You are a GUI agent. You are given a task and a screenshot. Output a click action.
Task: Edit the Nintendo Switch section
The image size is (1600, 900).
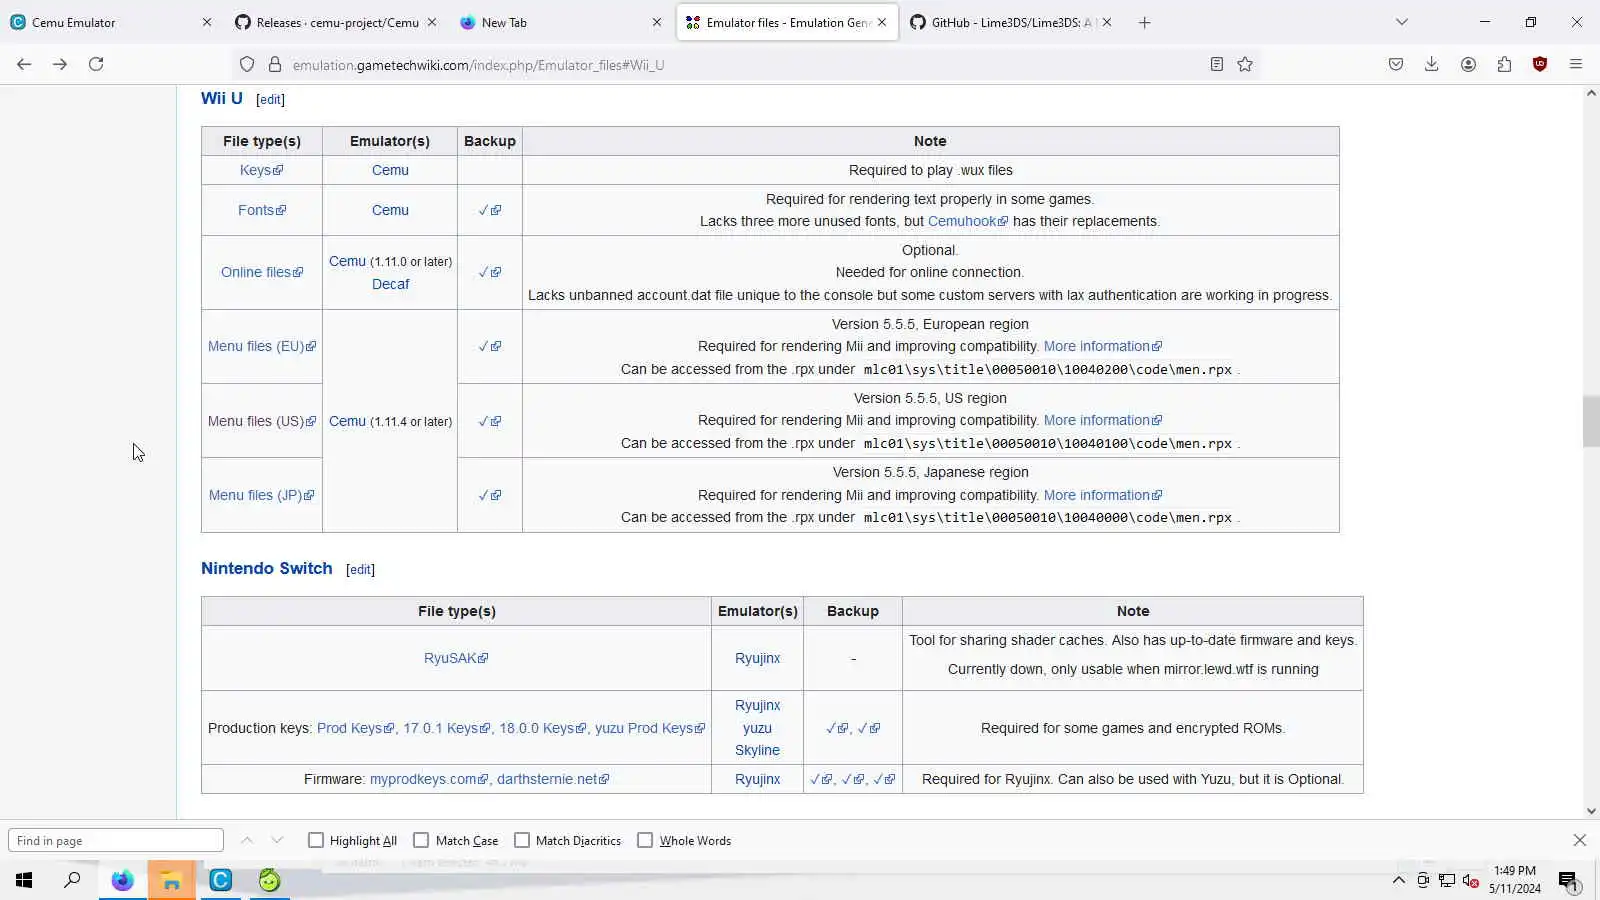tap(360, 570)
